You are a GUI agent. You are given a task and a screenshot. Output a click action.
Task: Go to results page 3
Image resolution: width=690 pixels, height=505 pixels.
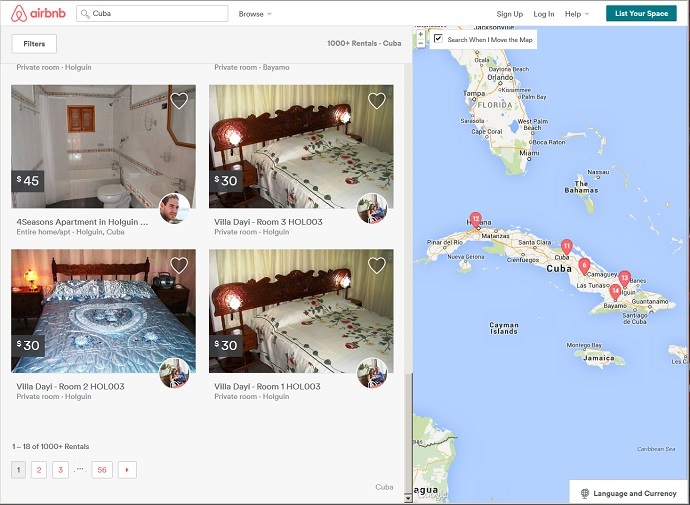pos(60,470)
